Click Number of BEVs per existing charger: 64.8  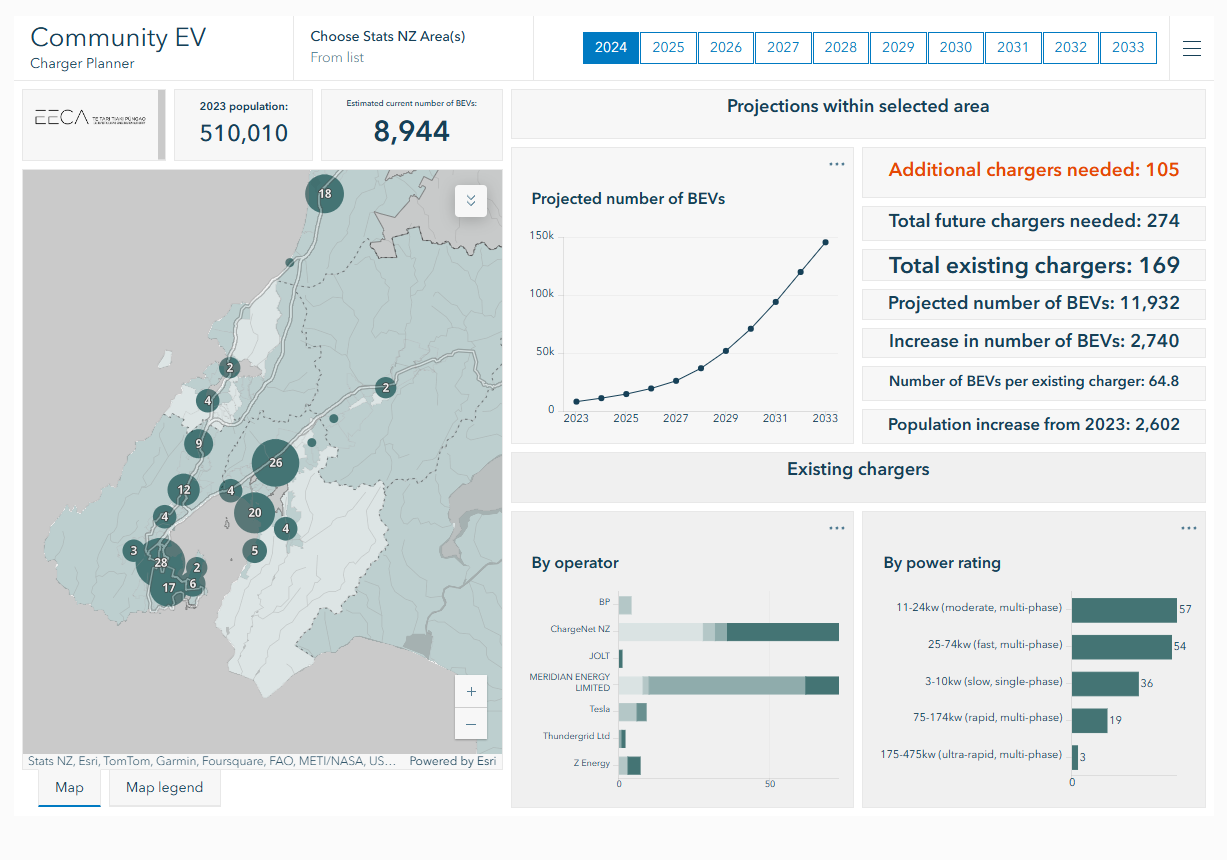tap(1034, 381)
